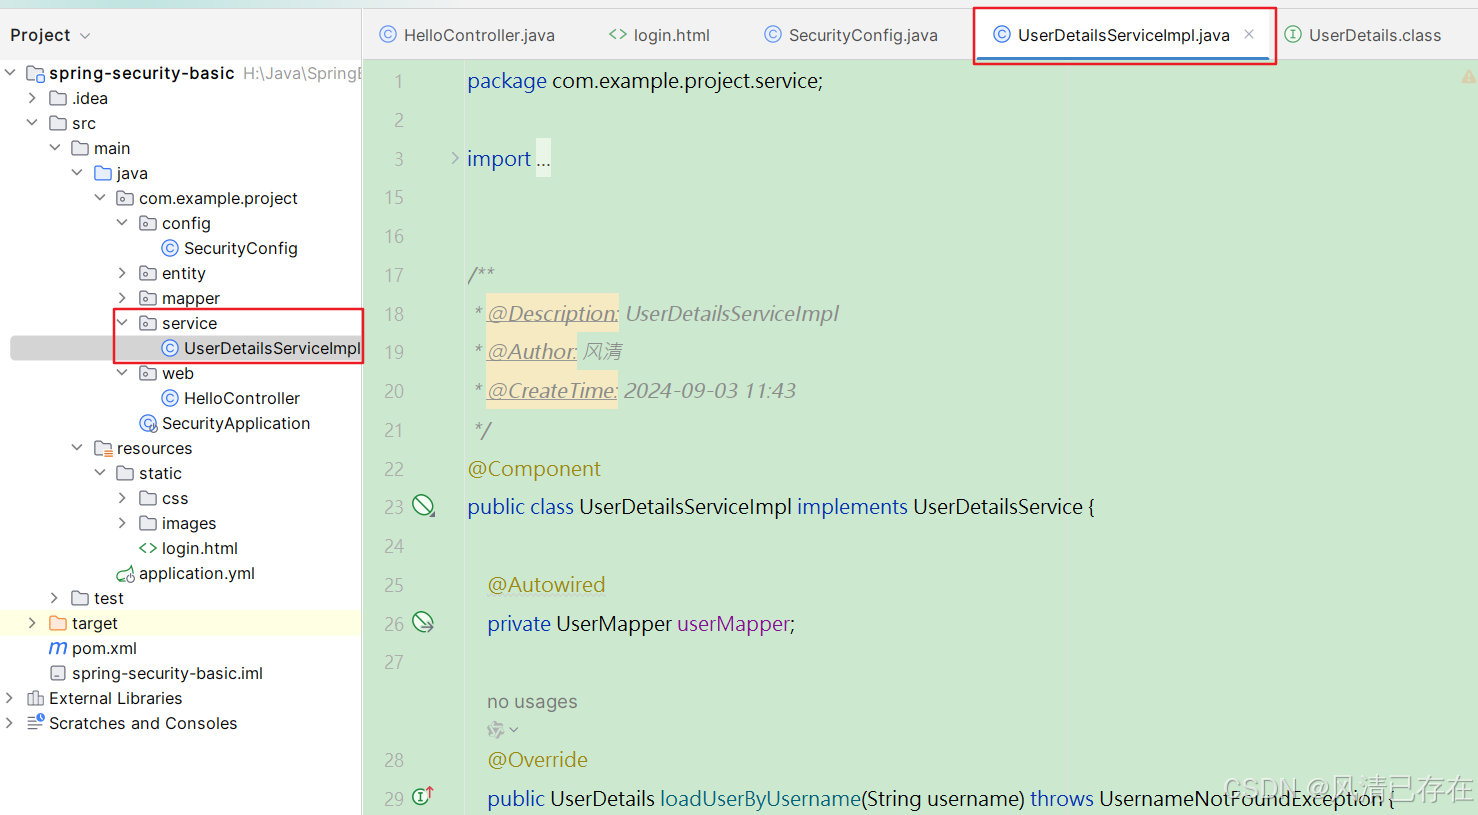Viewport: 1478px width, 815px height.
Task: Open the AI author inlay dropdown above @Override
Action: point(503,730)
